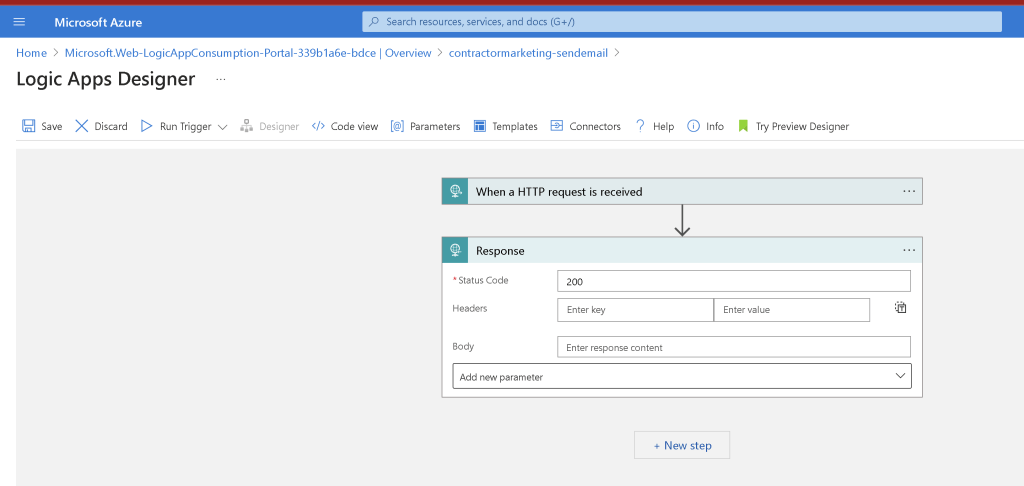1024x486 pixels.
Task: Click the Parameters [@] icon
Action: point(397,126)
